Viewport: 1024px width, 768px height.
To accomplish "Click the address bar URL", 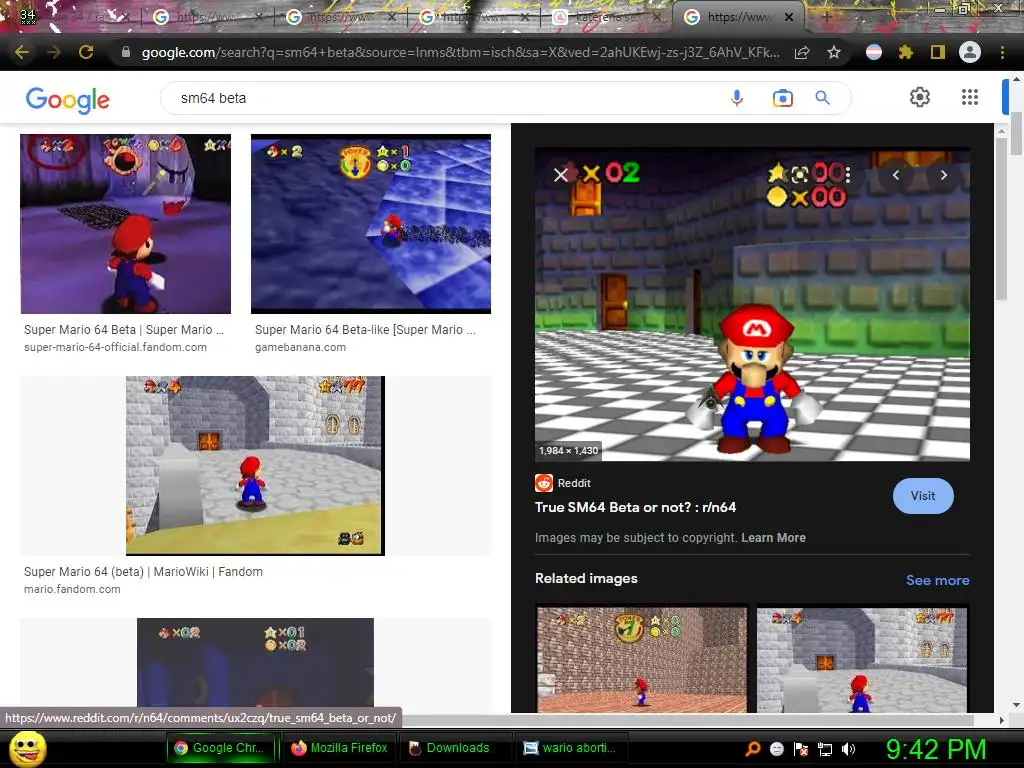I will (460, 52).
